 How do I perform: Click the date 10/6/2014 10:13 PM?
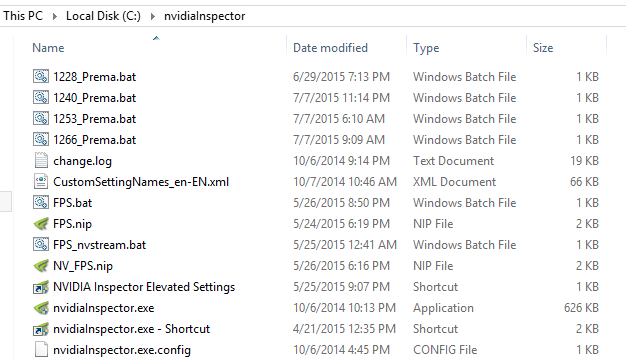point(345,308)
